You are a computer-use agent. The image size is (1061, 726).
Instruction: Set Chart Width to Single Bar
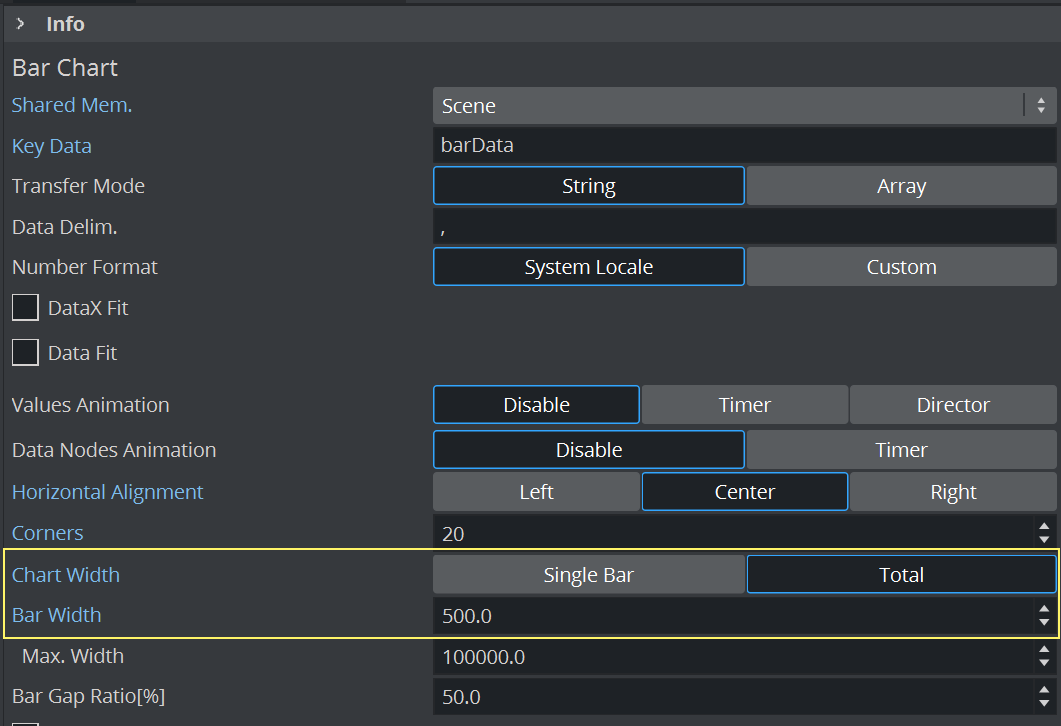tap(588, 575)
